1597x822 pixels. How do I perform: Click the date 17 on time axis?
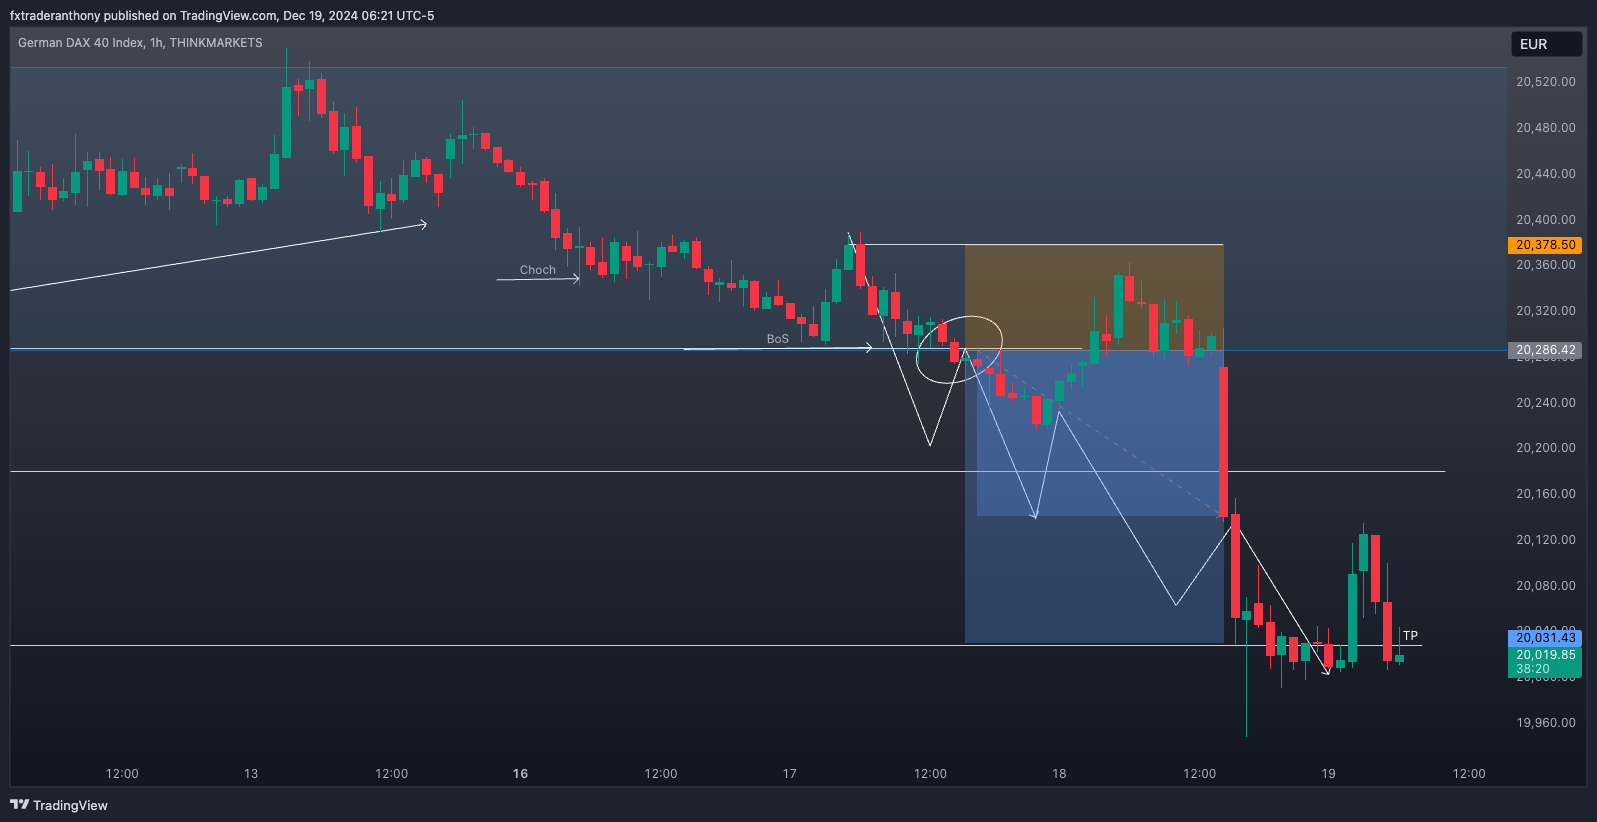pyautogui.click(x=790, y=774)
